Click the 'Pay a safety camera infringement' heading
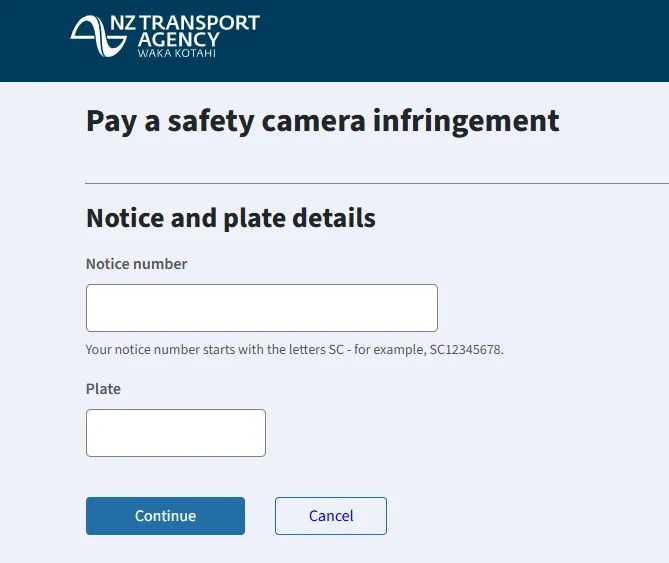The height and width of the screenshot is (563, 669). (x=323, y=122)
